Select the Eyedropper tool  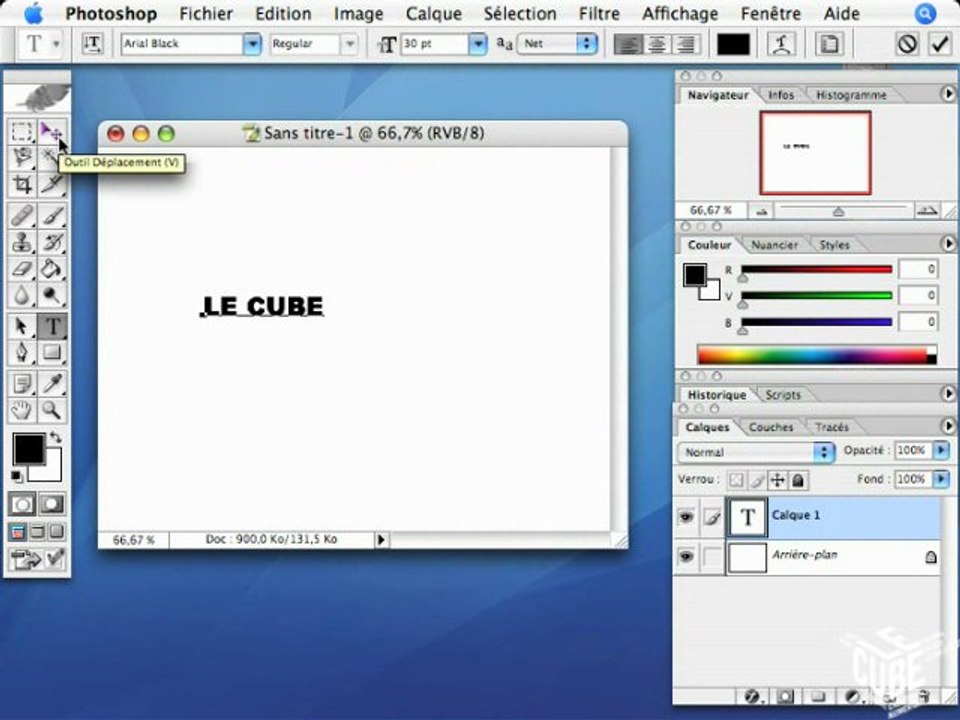point(51,384)
